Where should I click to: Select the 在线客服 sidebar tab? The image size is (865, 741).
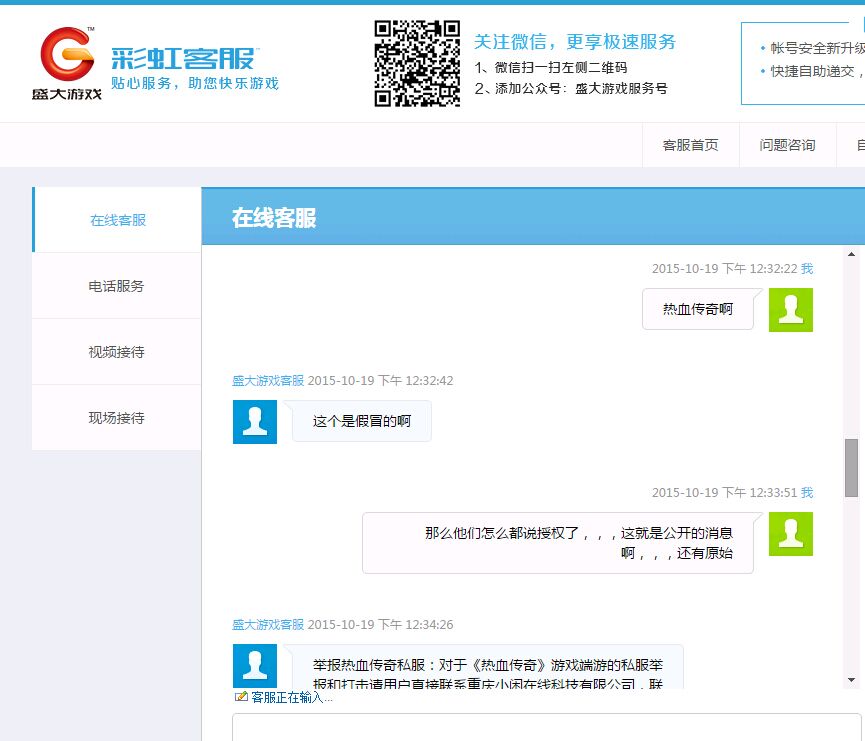(117, 220)
